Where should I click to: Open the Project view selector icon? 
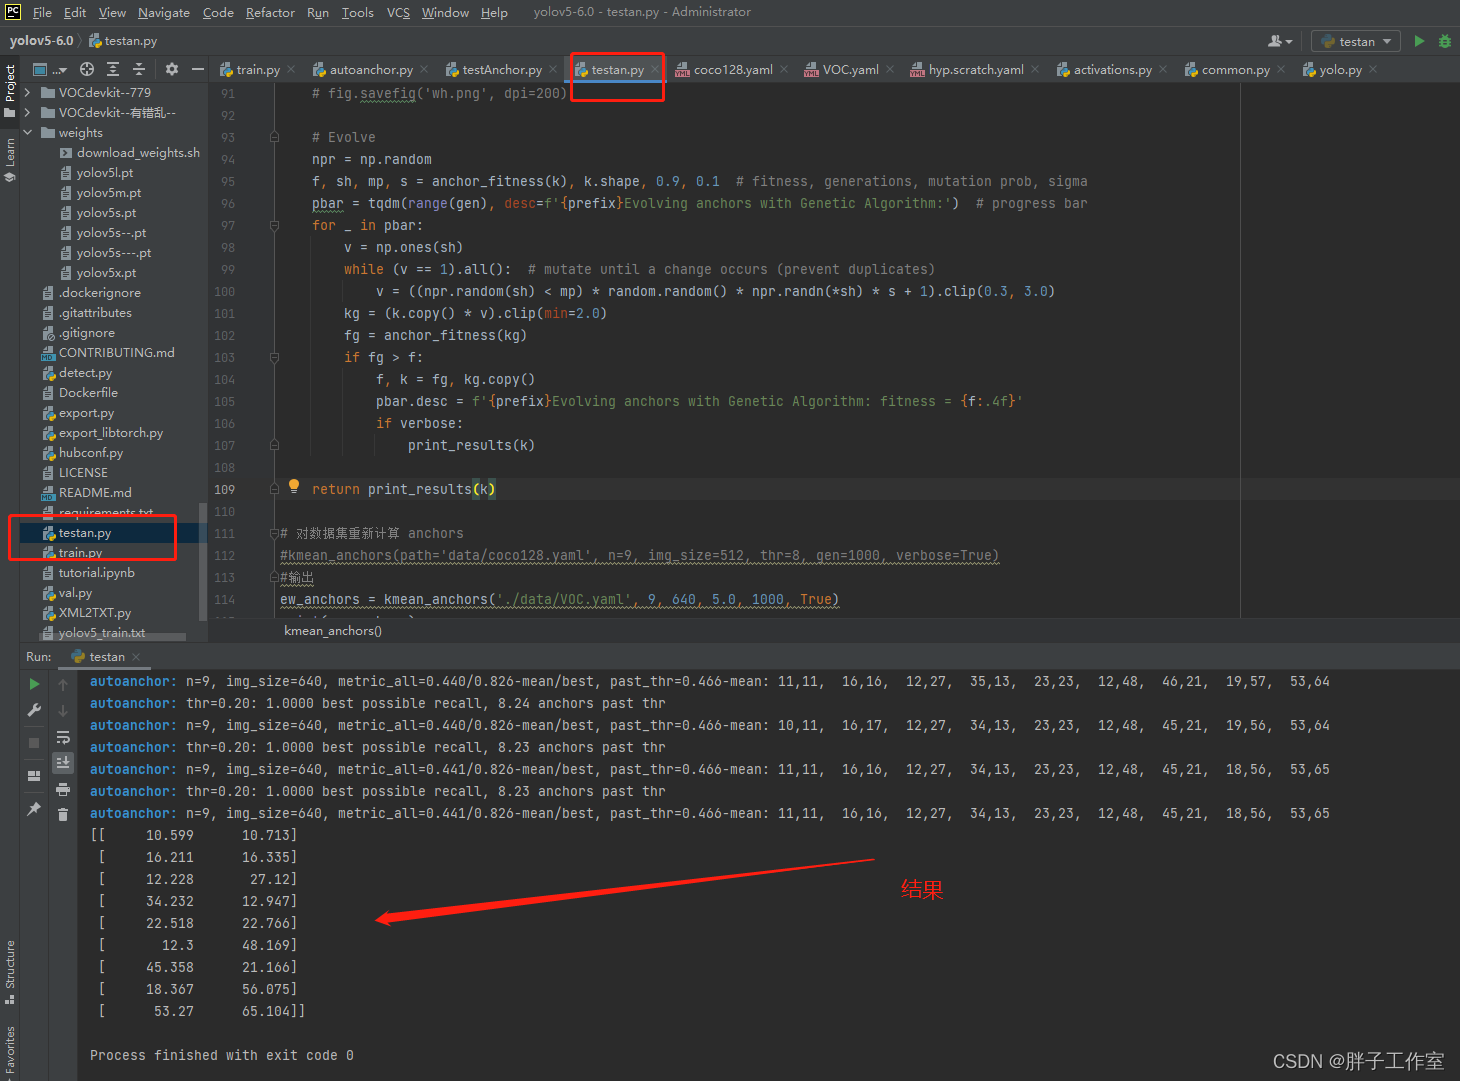[40, 69]
